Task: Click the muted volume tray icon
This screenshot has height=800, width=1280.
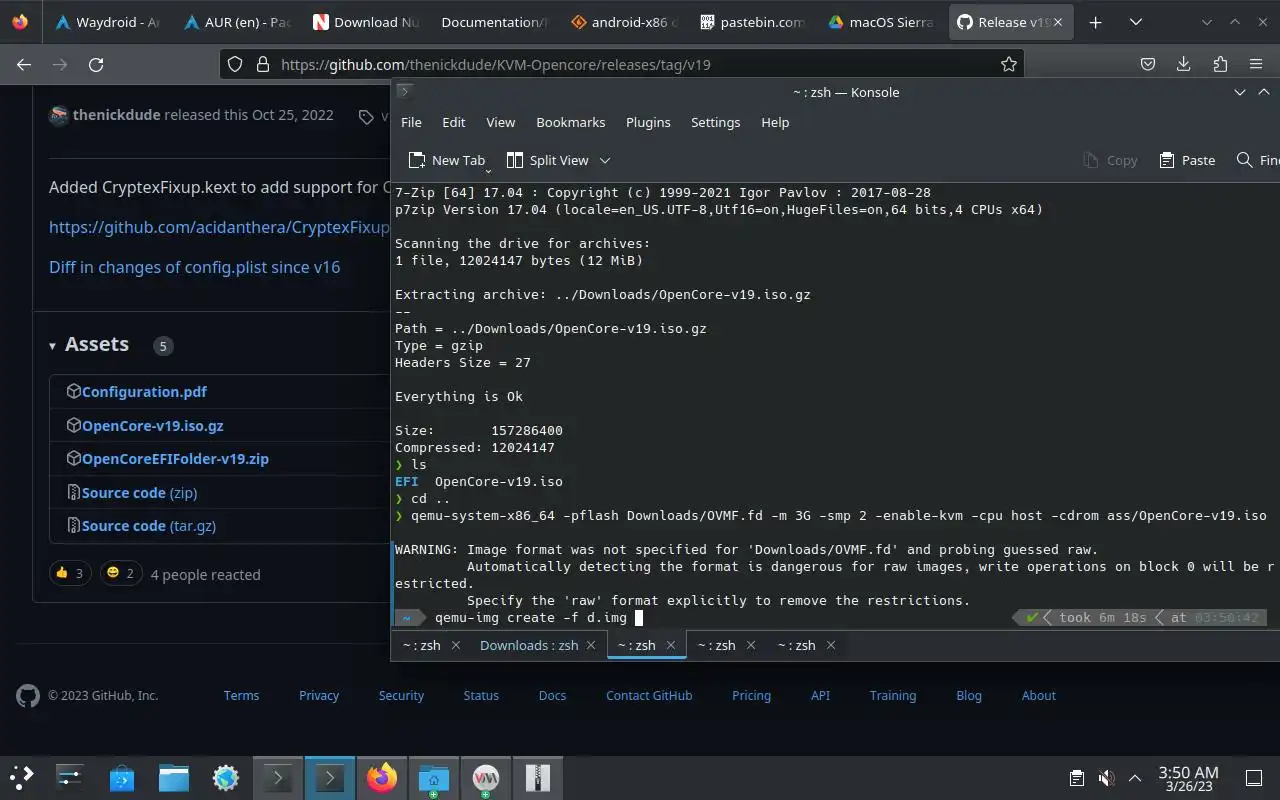Action: tap(1106, 778)
